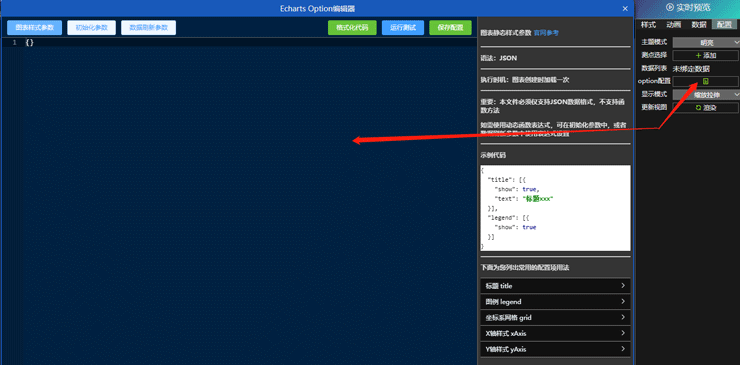Open the 显示模式 dropdown showing 缩放拉伸
The height and width of the screenshot is (365, 740).
pyautogui.click(x=706, y=94)
